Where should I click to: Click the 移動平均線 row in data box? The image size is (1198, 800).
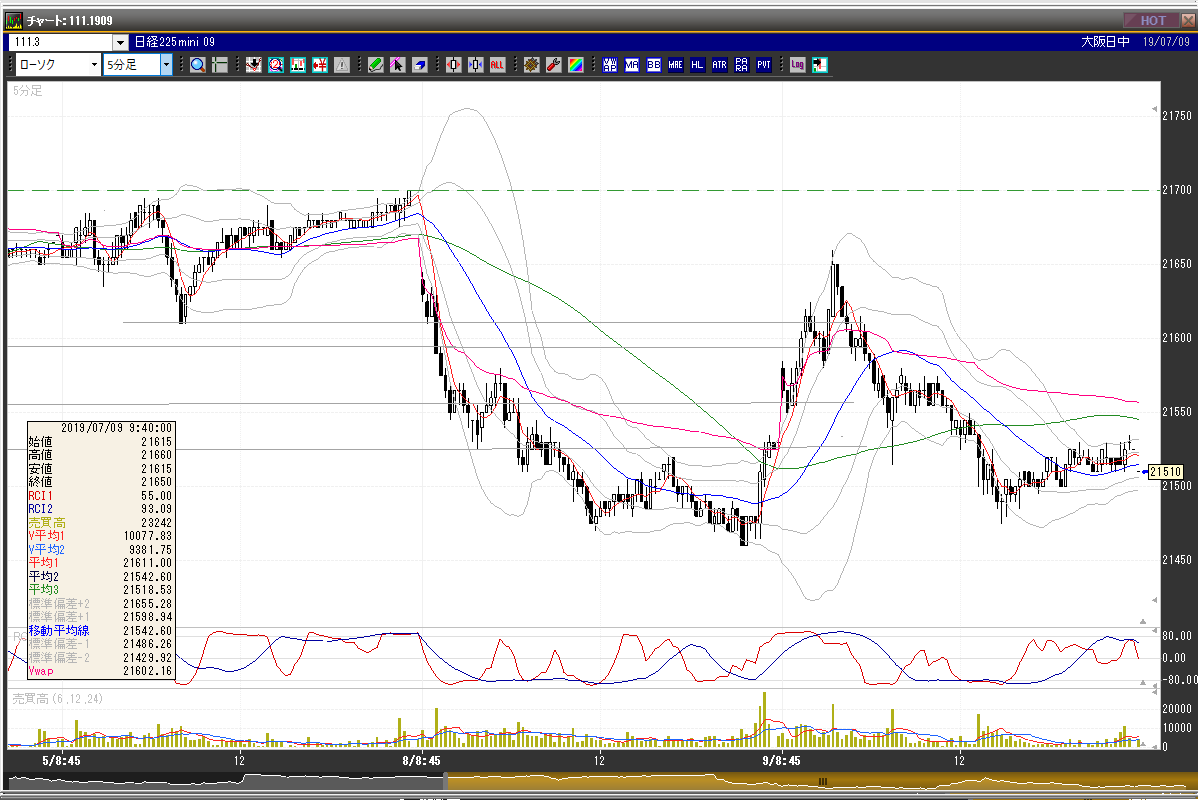pyautogui.click(x=101, y=630)
